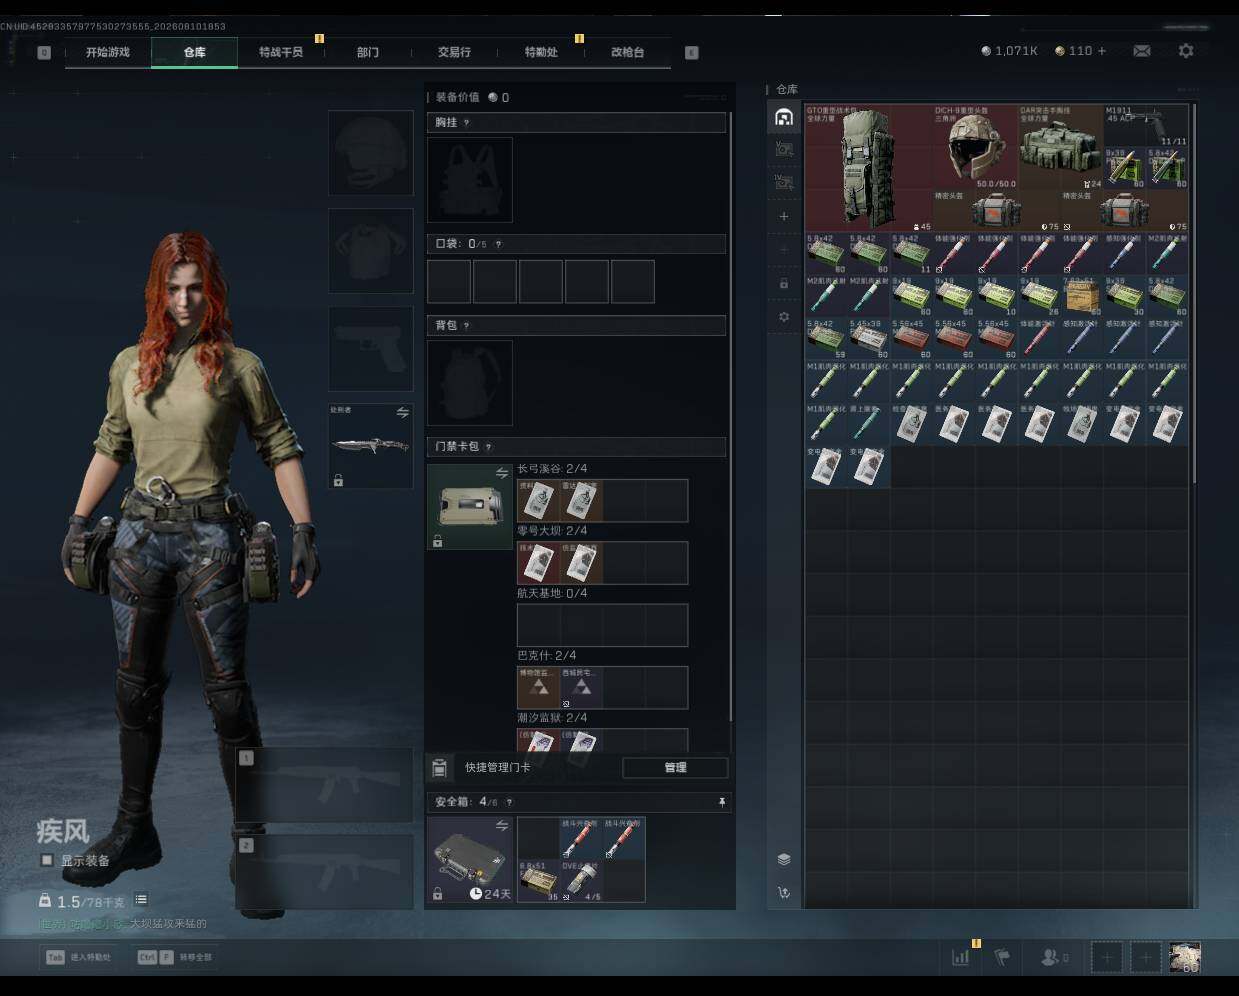Click the empty 背包 backpack slot
Screen dimensions: 1239x996
point(470,383)
